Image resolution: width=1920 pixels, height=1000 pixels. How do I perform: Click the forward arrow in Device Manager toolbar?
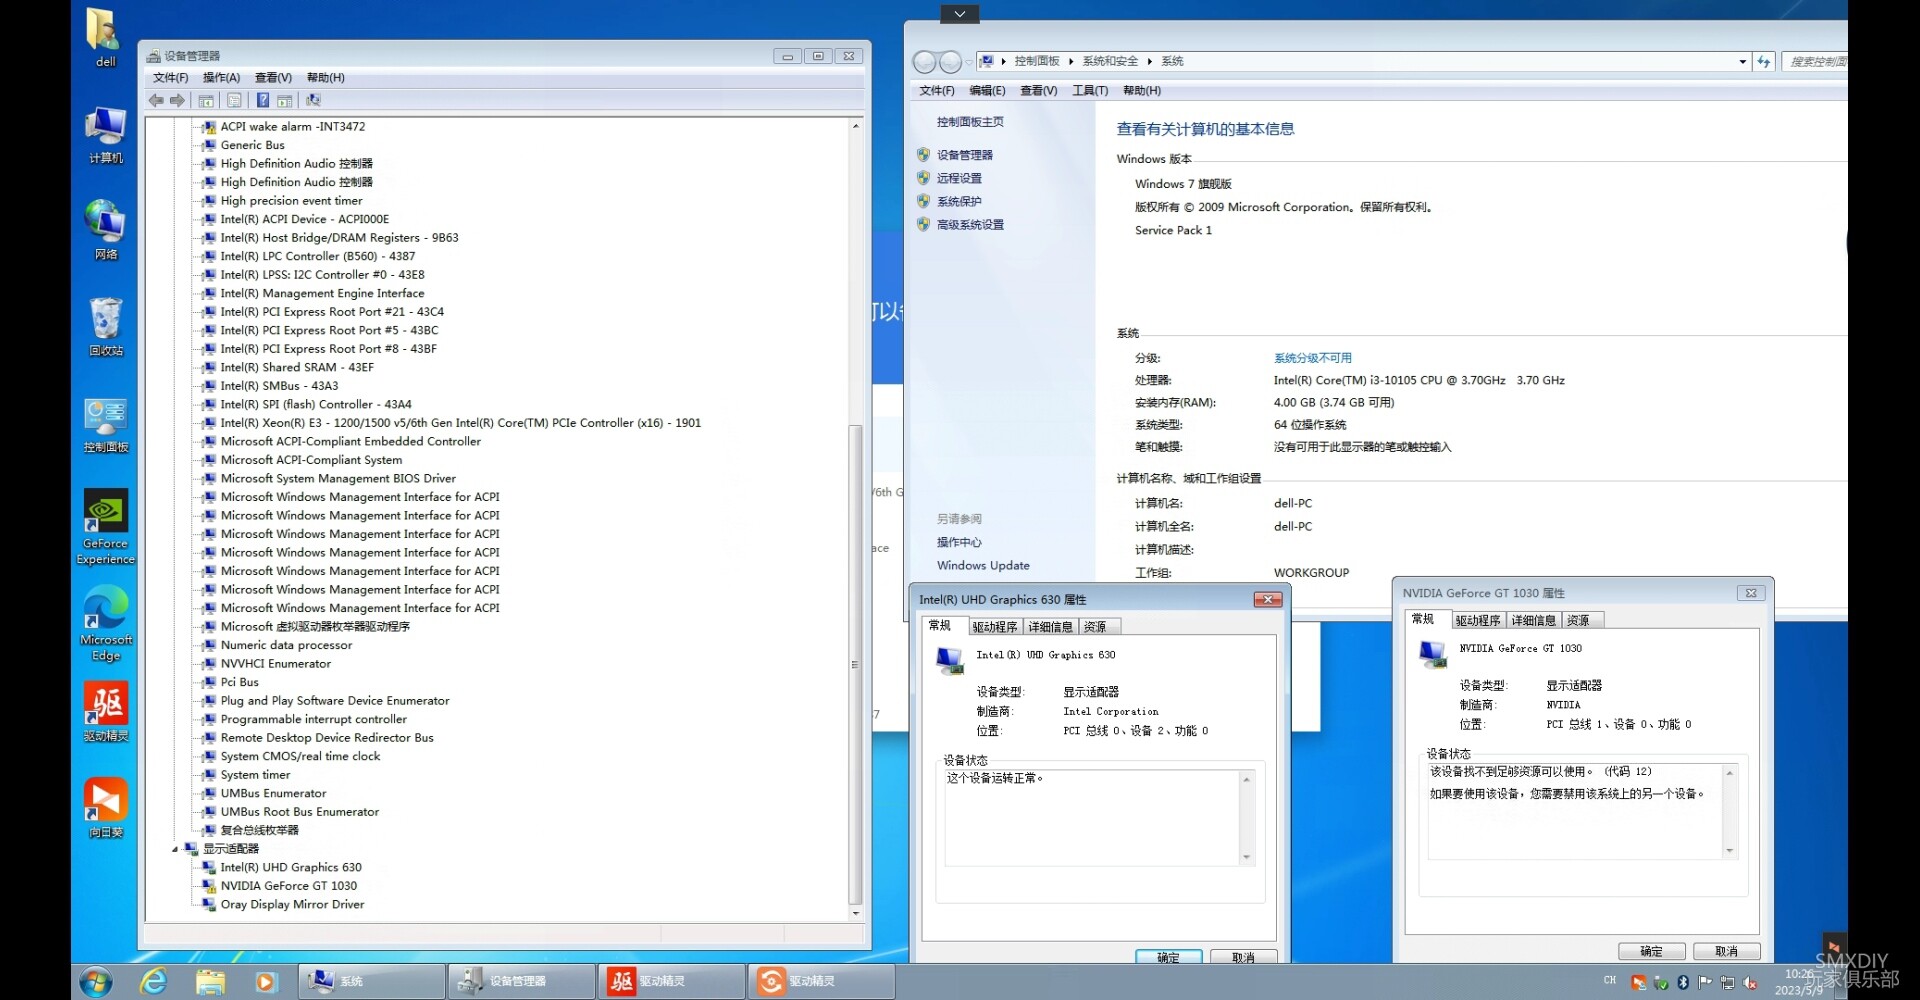point(177,100)
